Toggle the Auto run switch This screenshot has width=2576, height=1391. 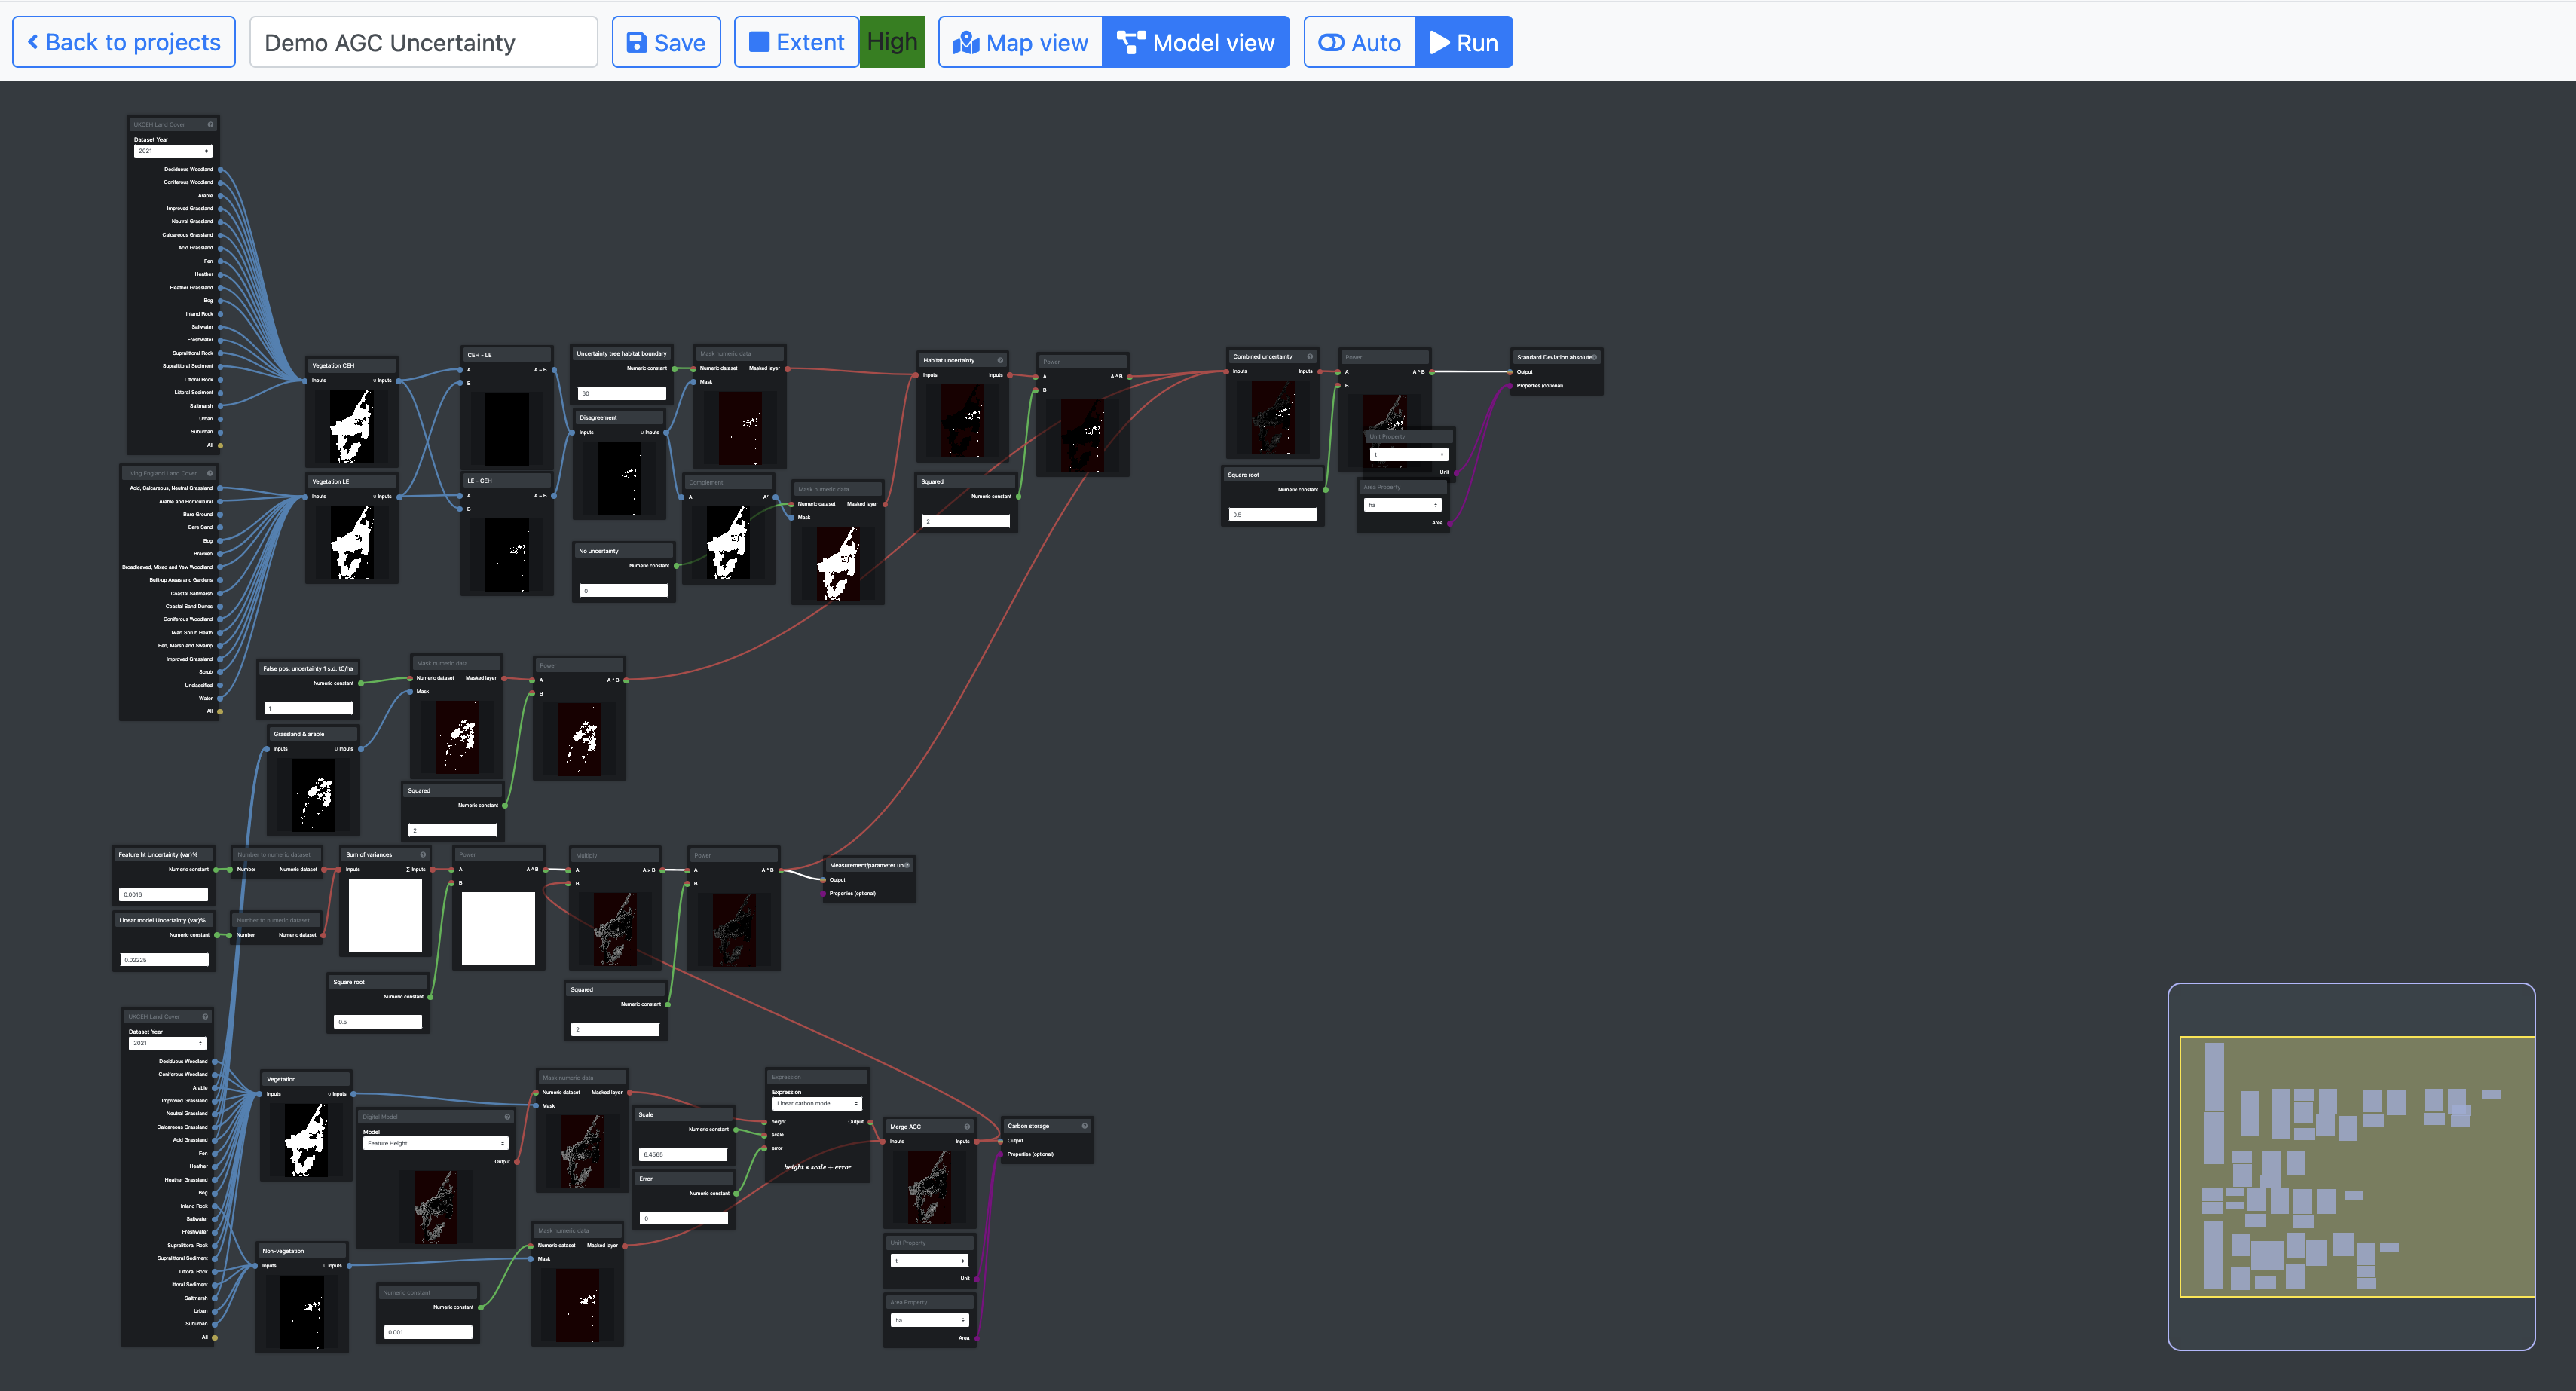[1359, 43]
